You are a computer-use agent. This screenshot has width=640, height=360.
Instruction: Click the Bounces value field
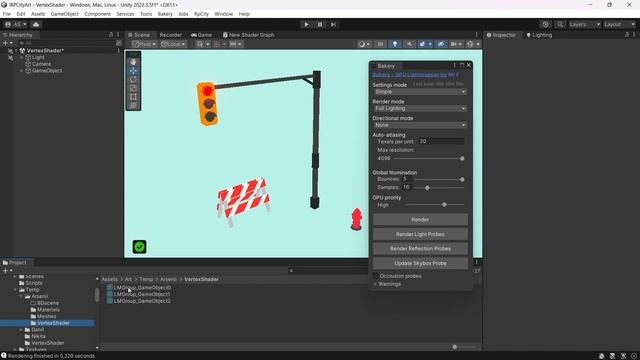407,179
